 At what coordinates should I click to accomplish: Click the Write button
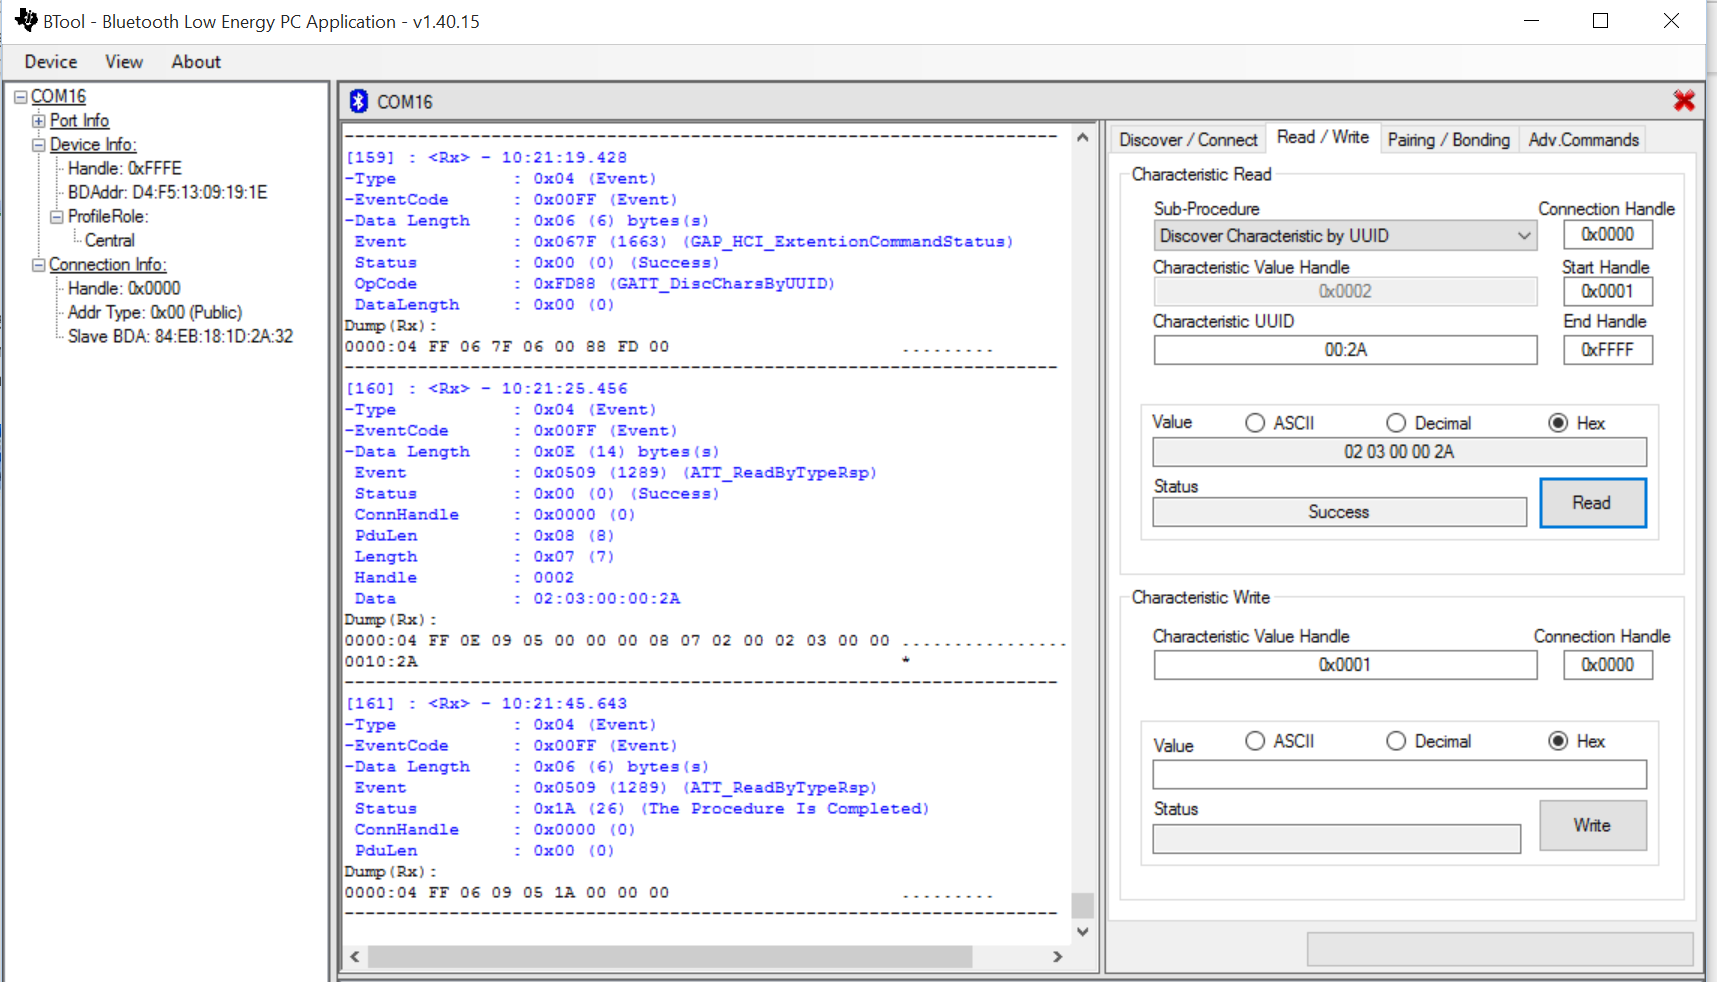(x=1592, y=825)
